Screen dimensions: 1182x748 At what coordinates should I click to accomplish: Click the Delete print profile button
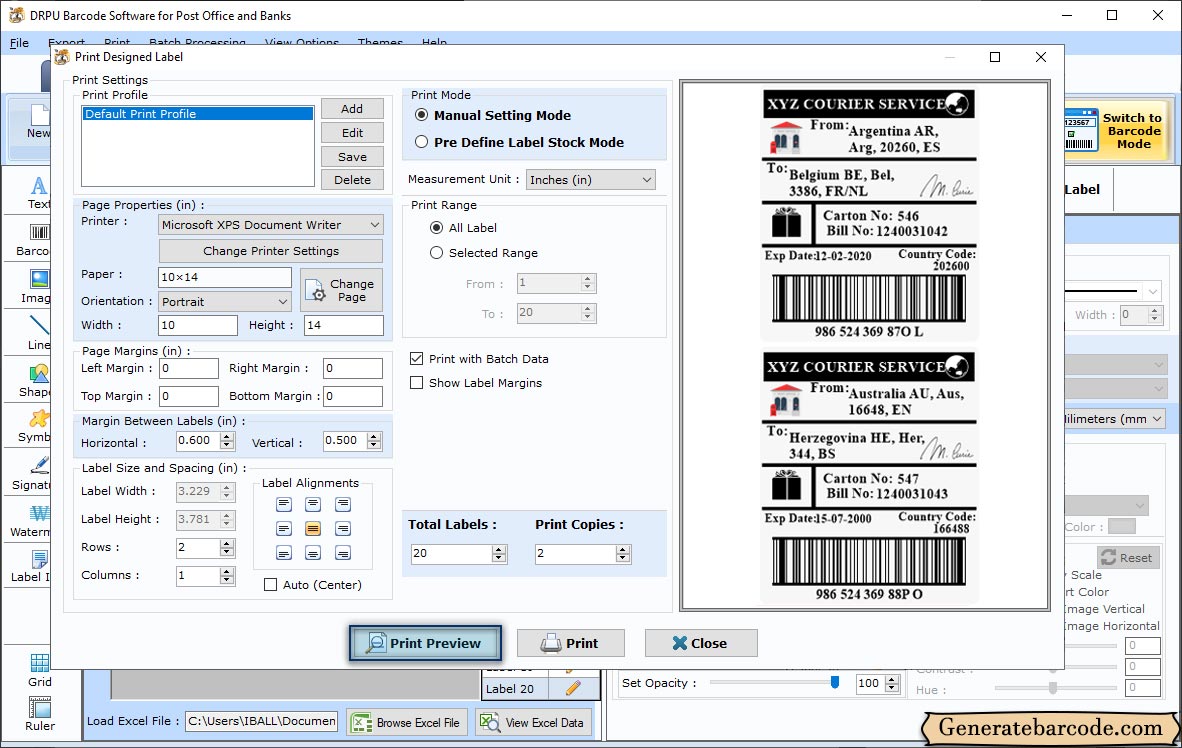click(352, 180)
